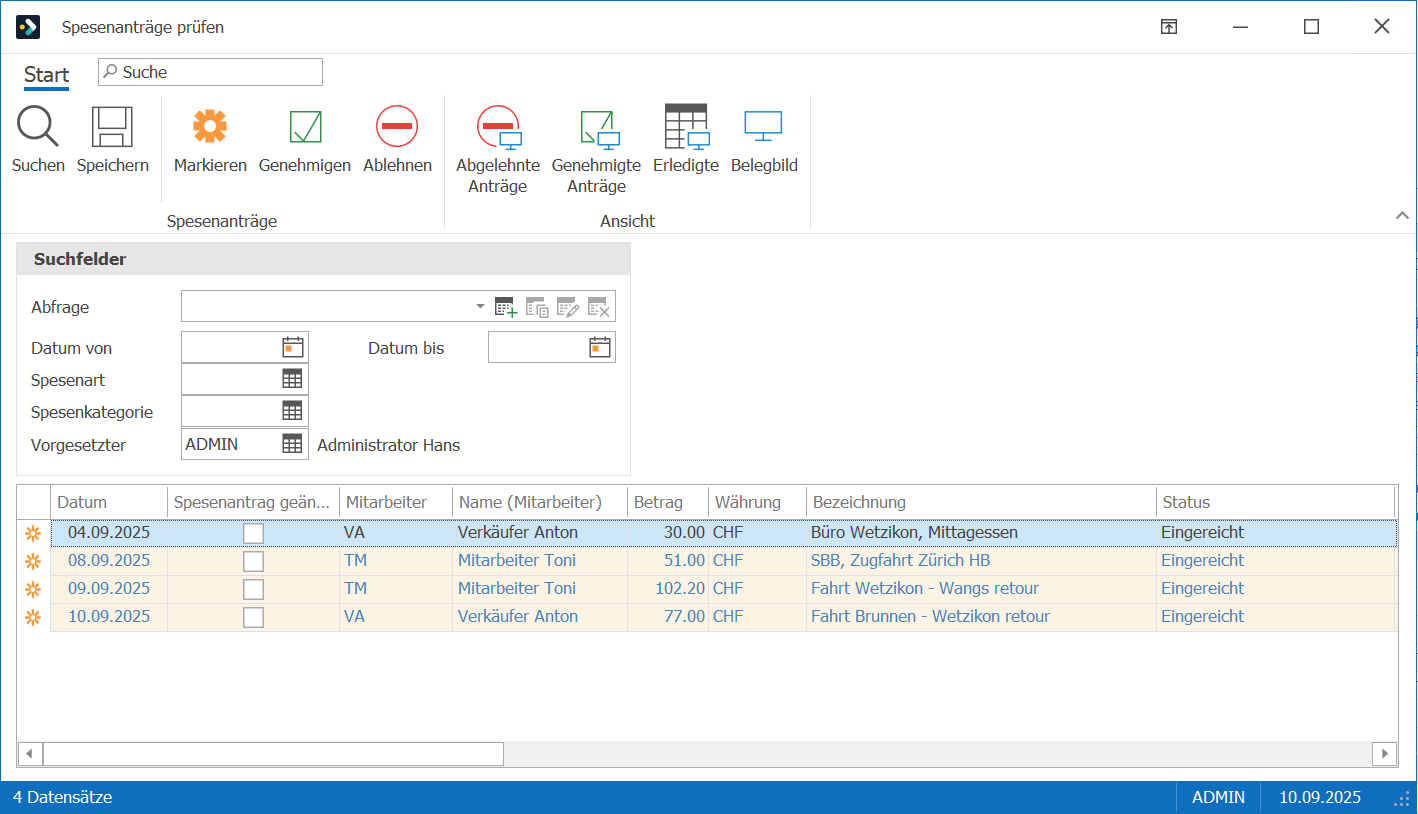Click the ribbon display options icon in the title bar
Screen dimensions: 1418x814
(1169, 27)
